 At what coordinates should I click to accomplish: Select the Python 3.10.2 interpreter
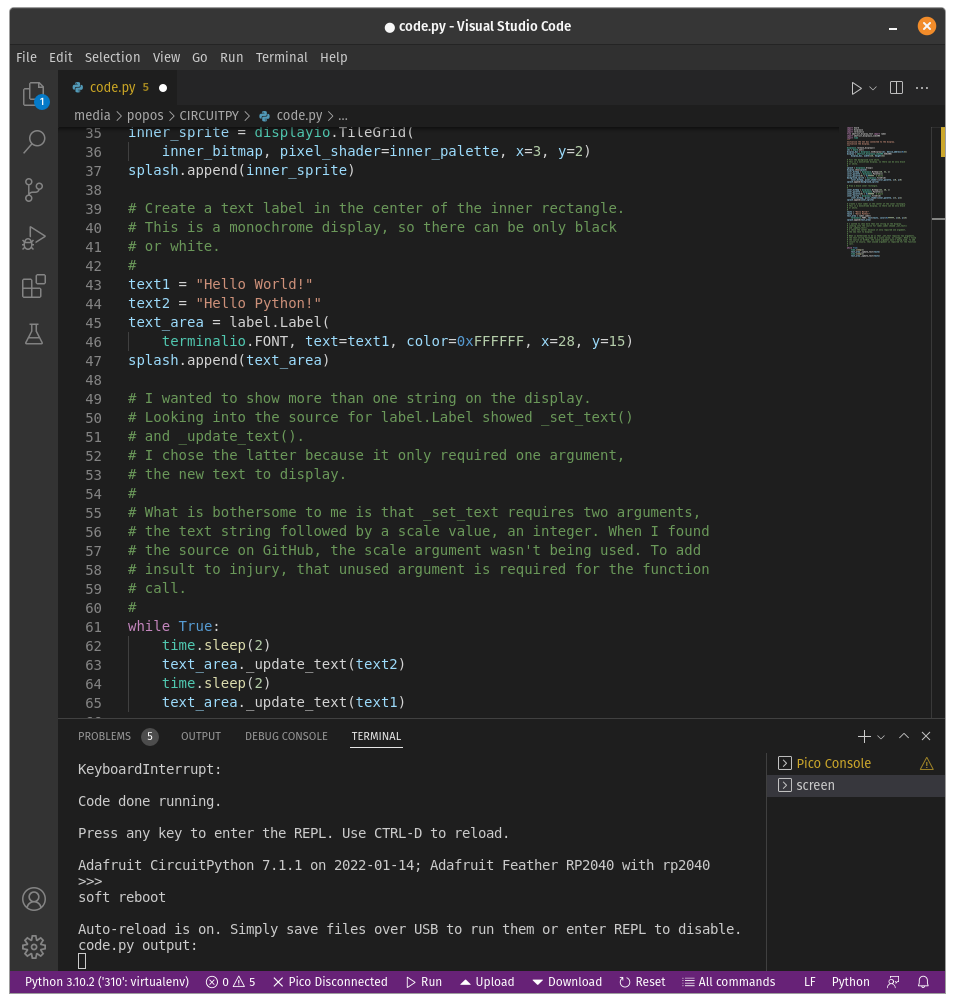107,982
